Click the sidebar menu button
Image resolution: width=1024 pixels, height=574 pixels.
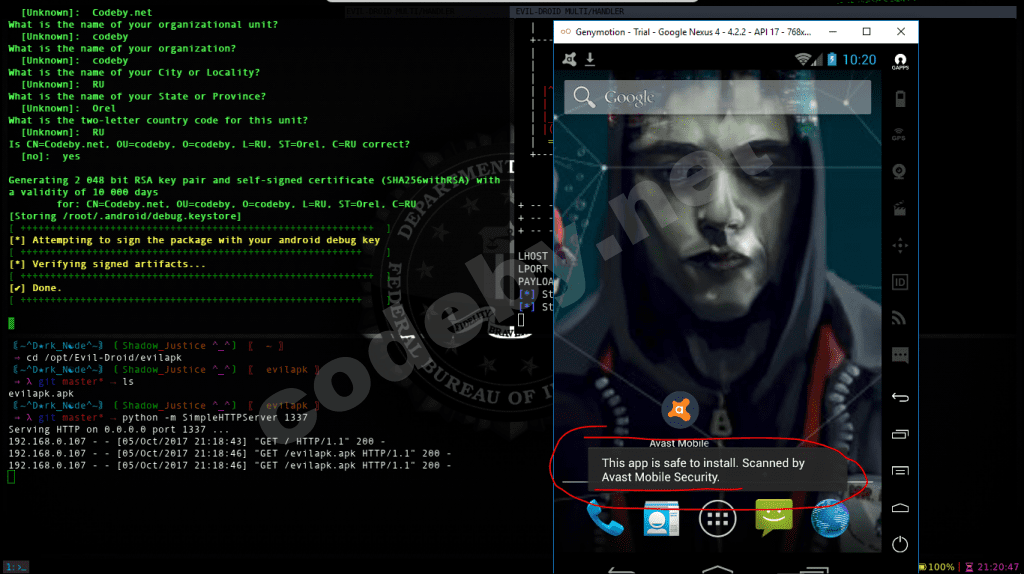coord(900,470)
